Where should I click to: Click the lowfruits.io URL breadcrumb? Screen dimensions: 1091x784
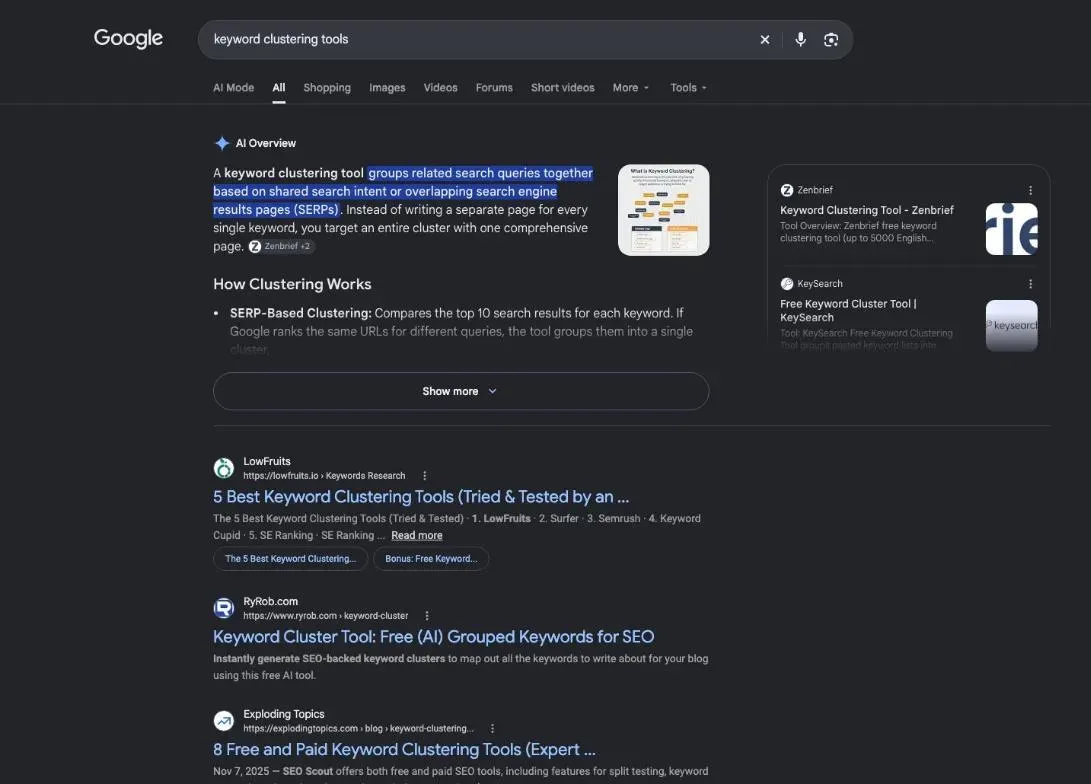(x=324, y=476)
